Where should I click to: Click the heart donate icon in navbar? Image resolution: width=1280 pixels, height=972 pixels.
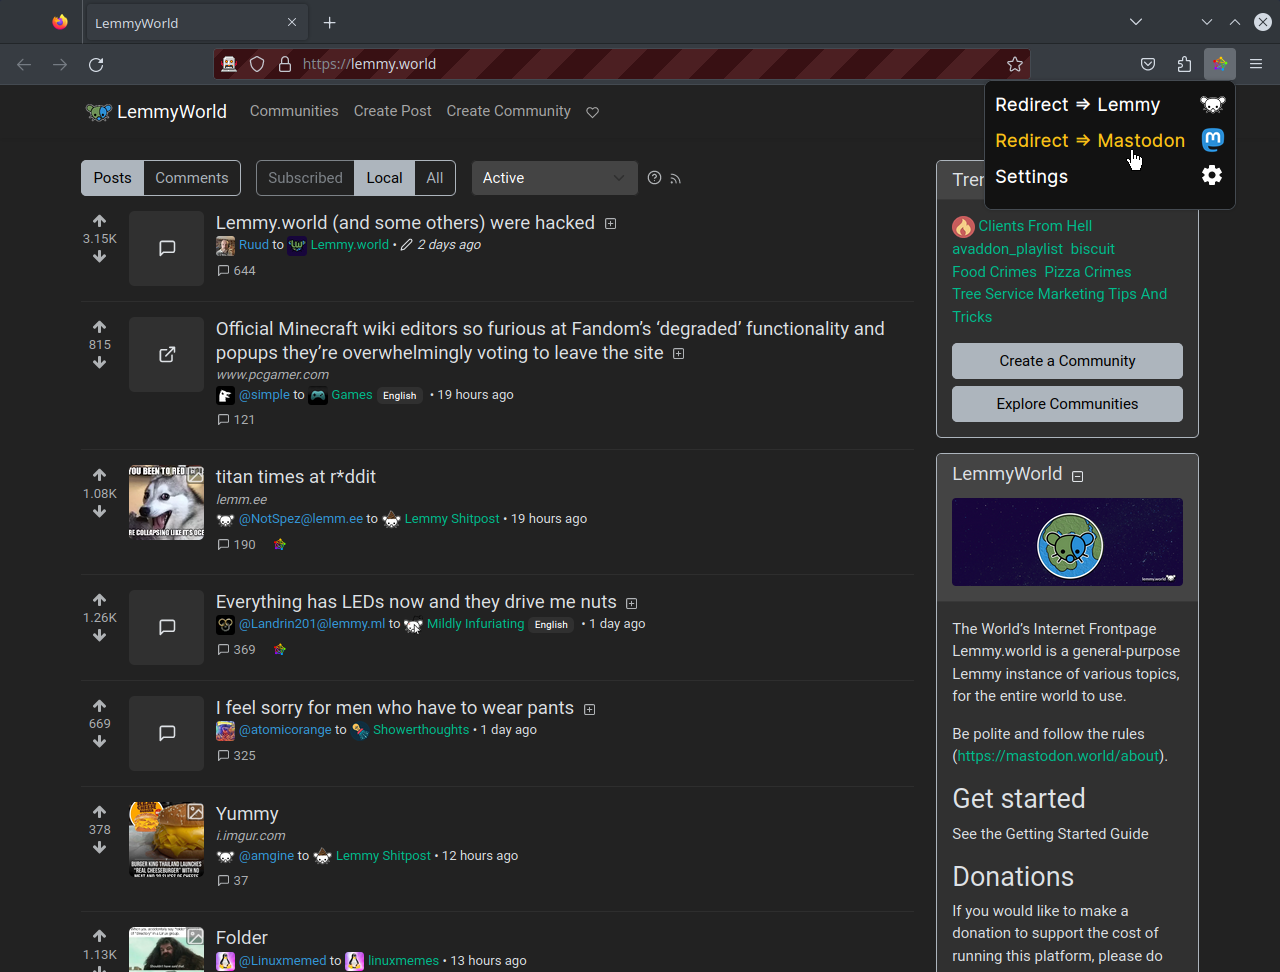592,113
